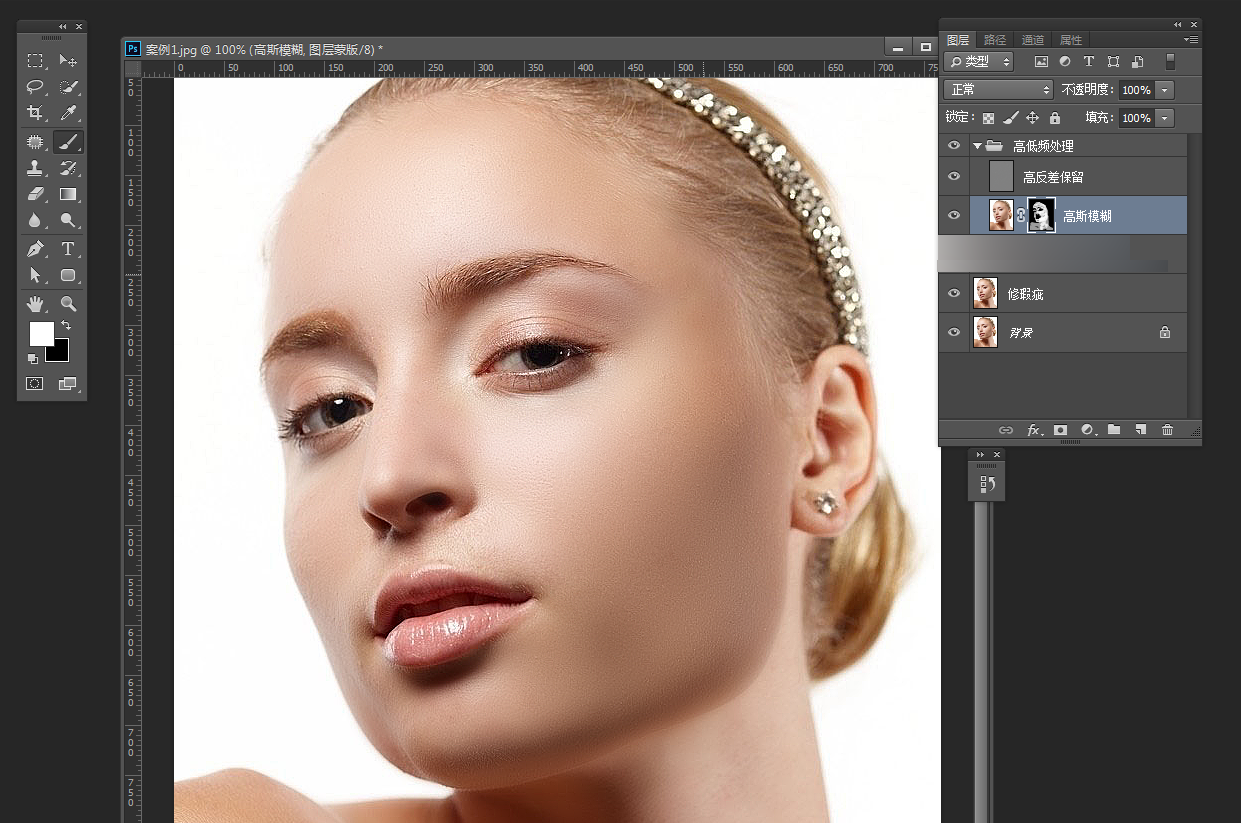This screenshot has width=1241, height=823.
Task: Hide the 高反差保留 layer
Action: (x=954, y=177)
